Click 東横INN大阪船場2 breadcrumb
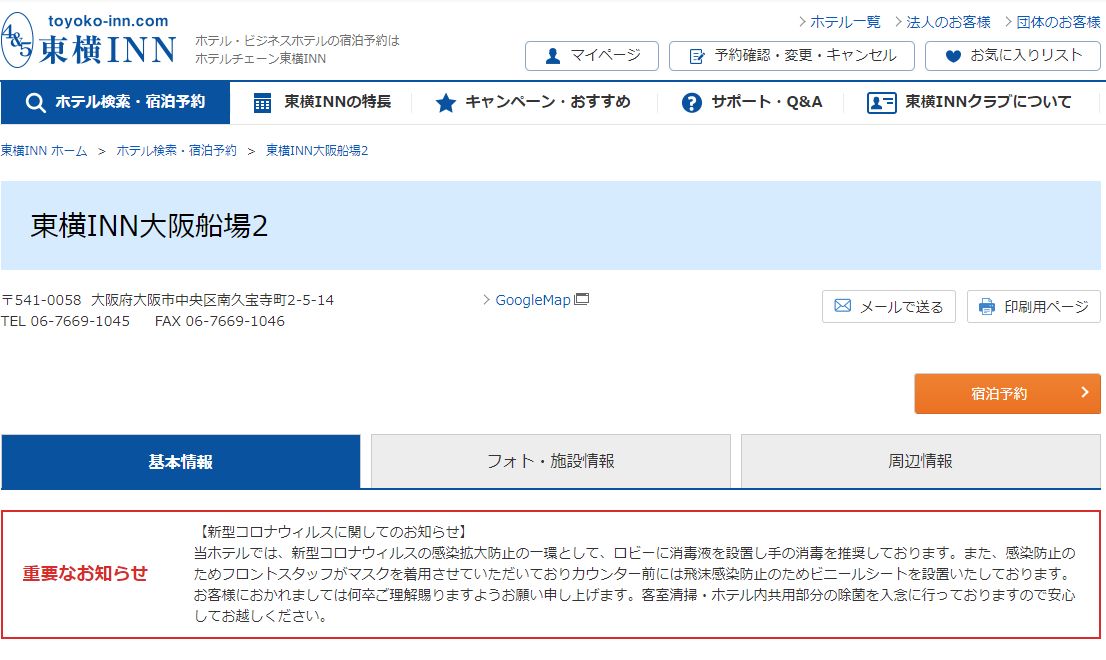 (x=317, y=151)
